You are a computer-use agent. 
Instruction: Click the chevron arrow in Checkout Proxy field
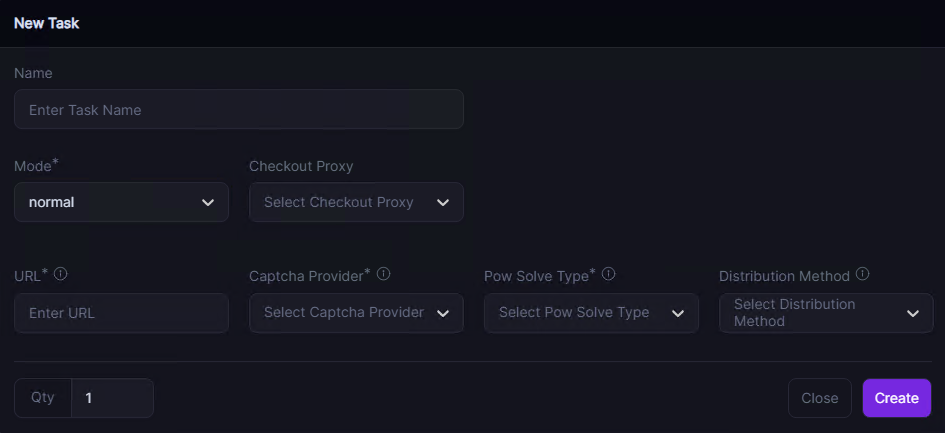pos(443,202)
